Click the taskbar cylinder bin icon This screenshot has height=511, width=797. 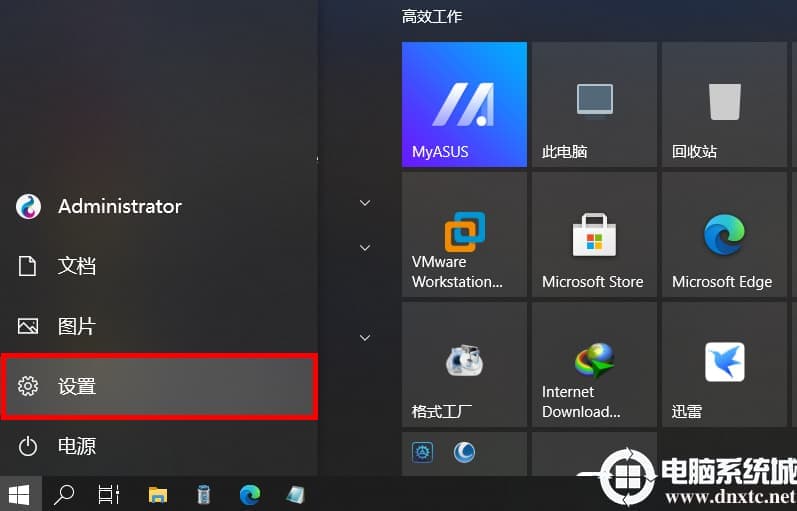[x=203, y=494]
